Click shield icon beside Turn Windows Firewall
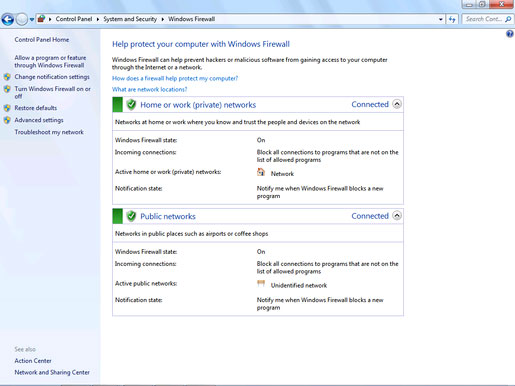The width and height of the screenshot is (515, 386). (x=7, y=89)
